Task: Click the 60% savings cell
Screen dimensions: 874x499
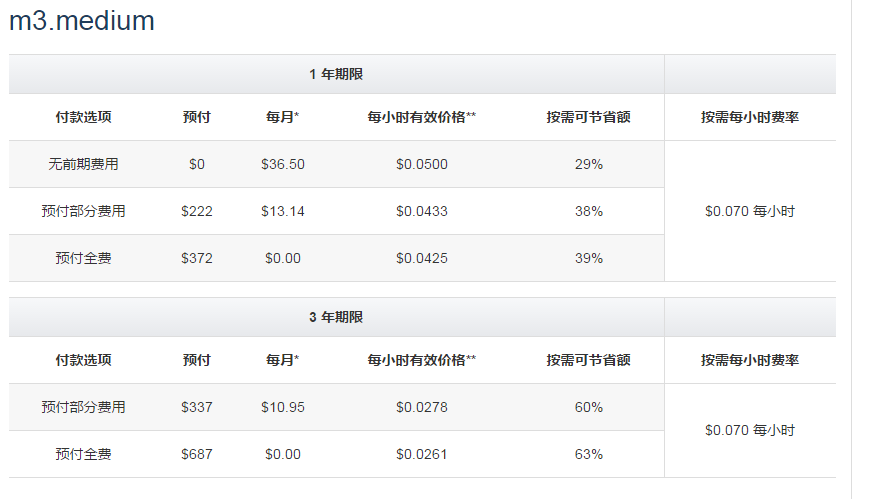Action: pyautogui.click(x=589, y=408)
